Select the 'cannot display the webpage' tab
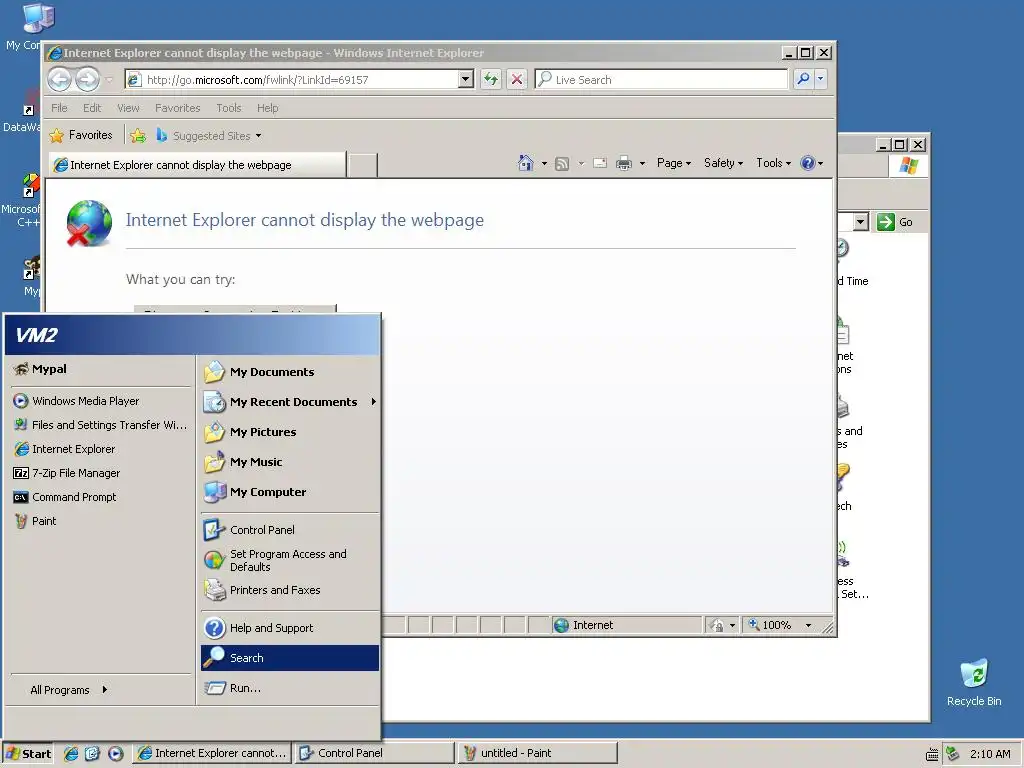 197,165
